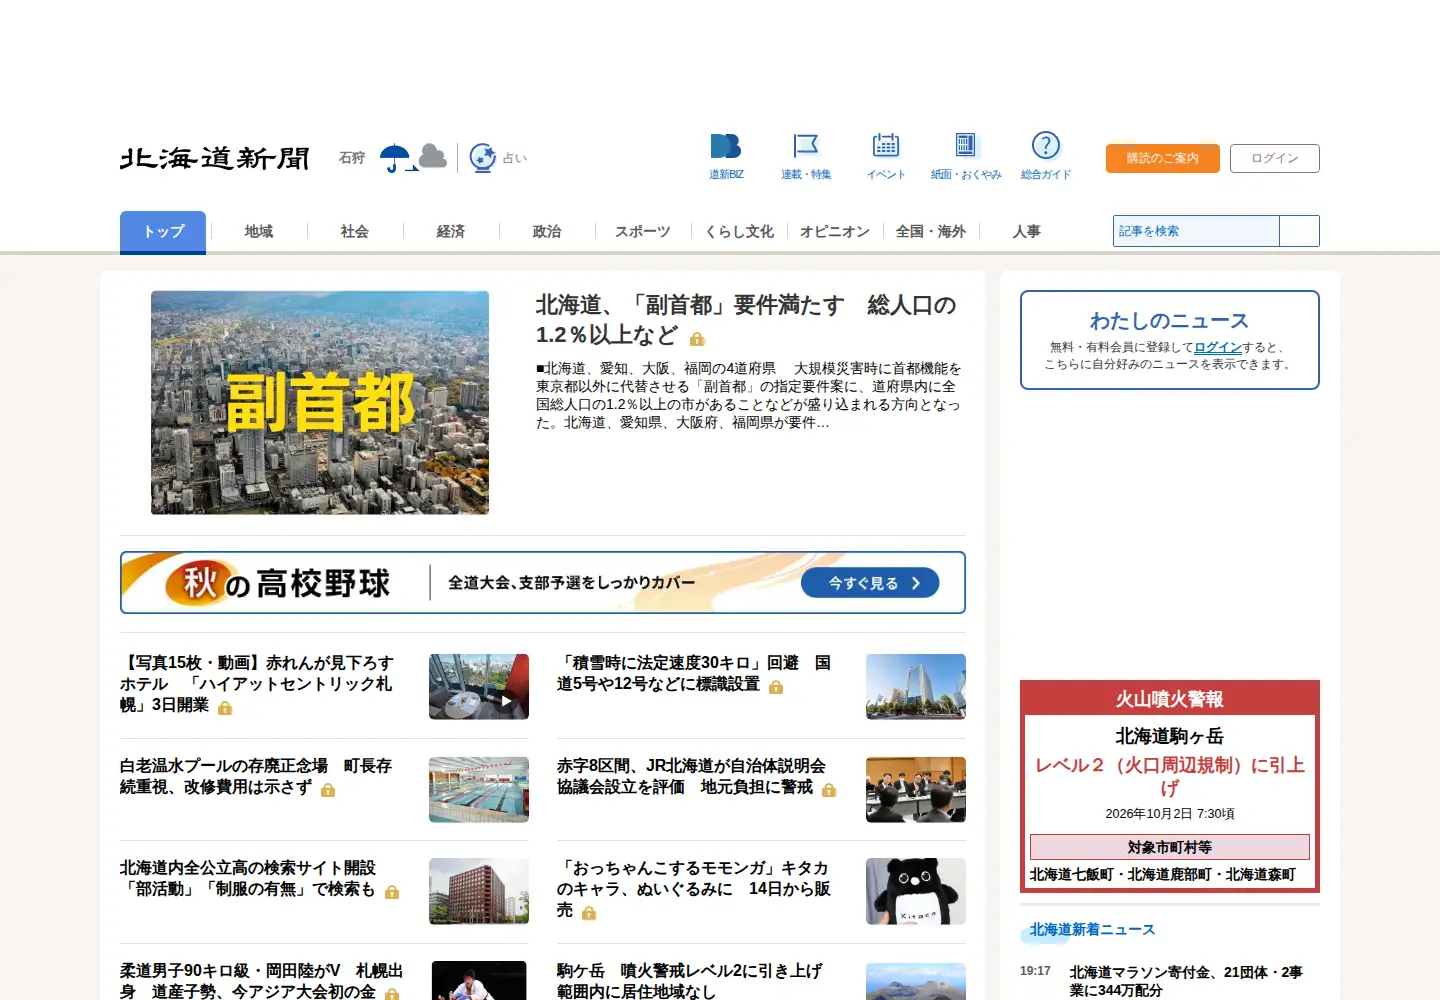Open the 経済 menu
This screenshot has width=1440, height=1000.
[451, 232]
